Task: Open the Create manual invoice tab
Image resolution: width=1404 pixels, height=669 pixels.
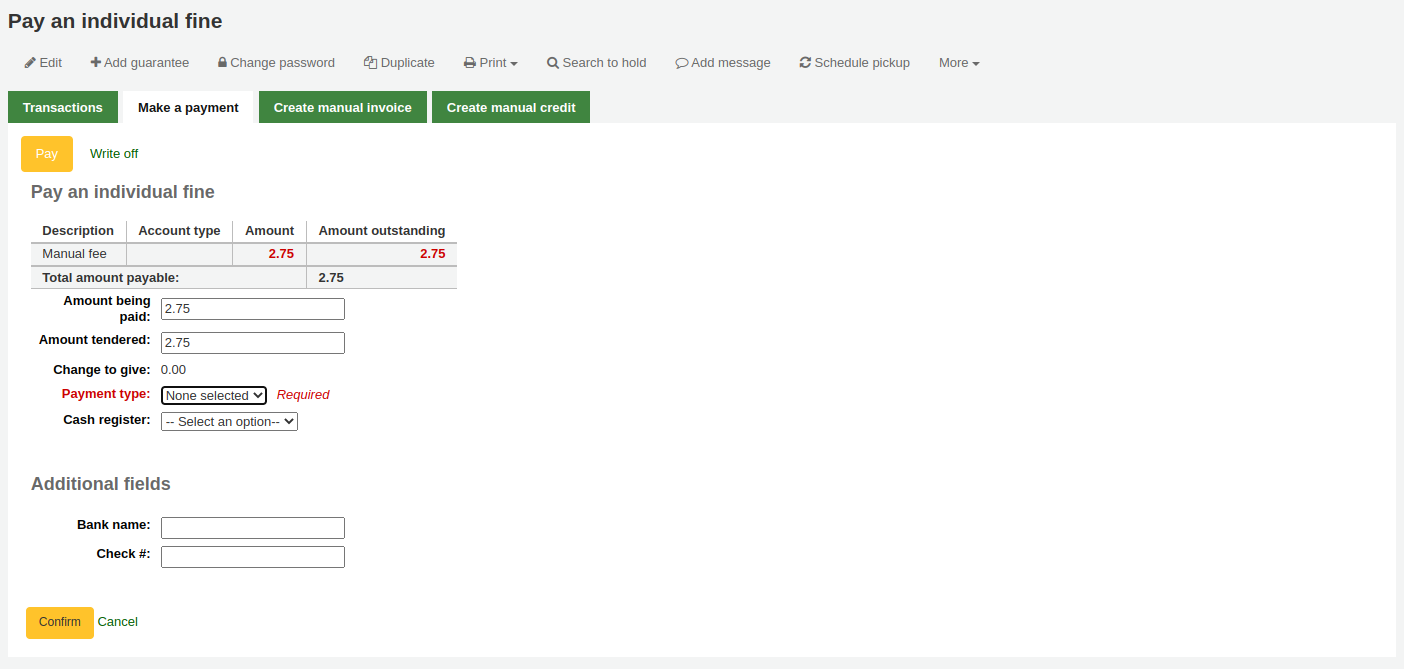Action: [x=342, y=107]
